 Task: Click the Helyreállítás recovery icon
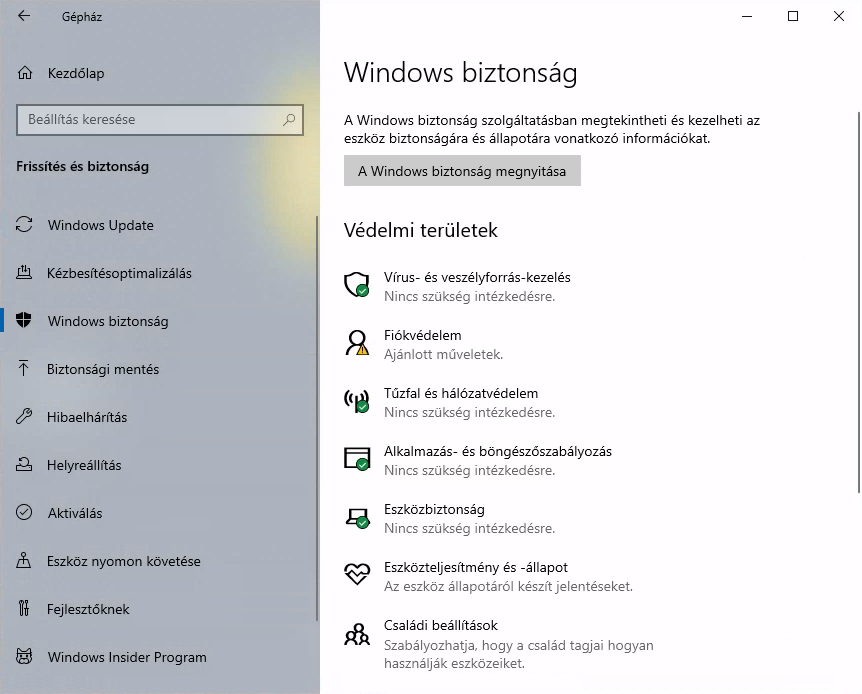(24, 464)
